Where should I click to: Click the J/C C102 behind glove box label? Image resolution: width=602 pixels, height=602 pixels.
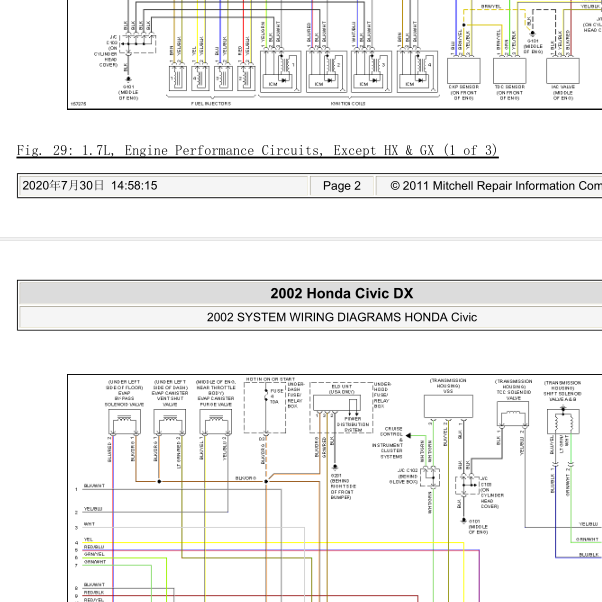point(404,476)
